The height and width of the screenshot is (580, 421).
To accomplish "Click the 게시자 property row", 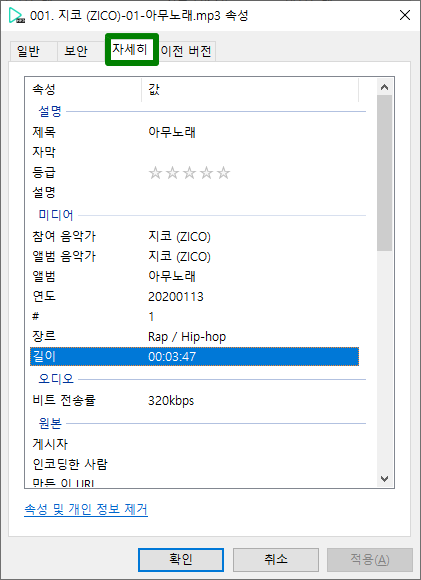I will pyautogui.click(x=194, y=444).
